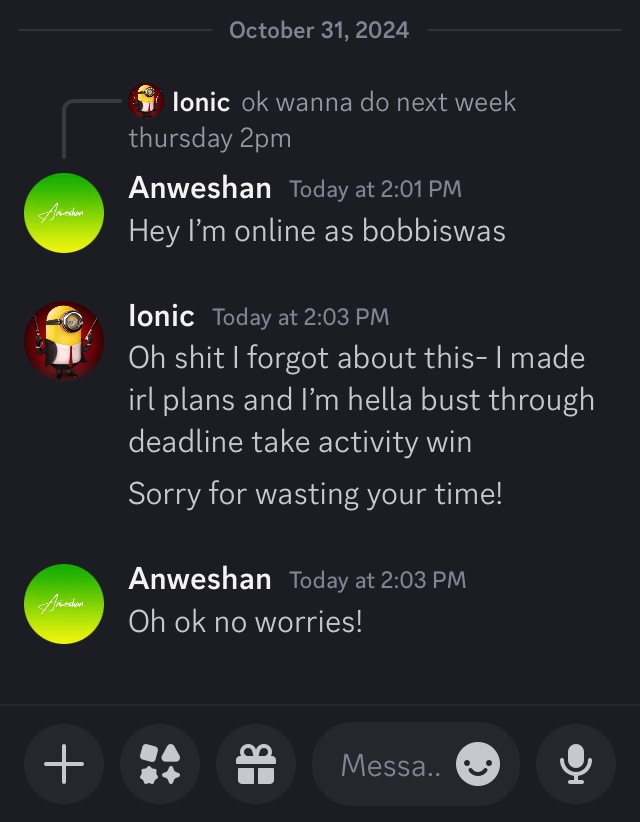640x822 pixels.
Task: Tap the small Ionic avatar in reply preview
Action: (146, 101)
